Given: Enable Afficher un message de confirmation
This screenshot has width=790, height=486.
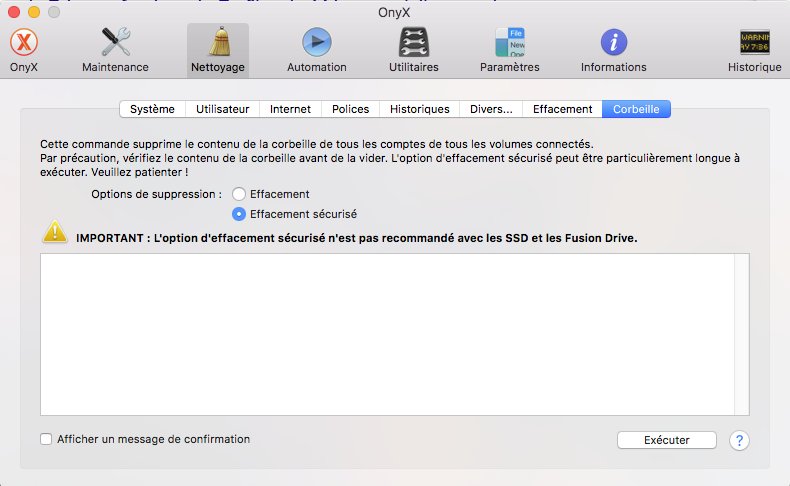Looking at the screenshot, I should pos(46,439).
